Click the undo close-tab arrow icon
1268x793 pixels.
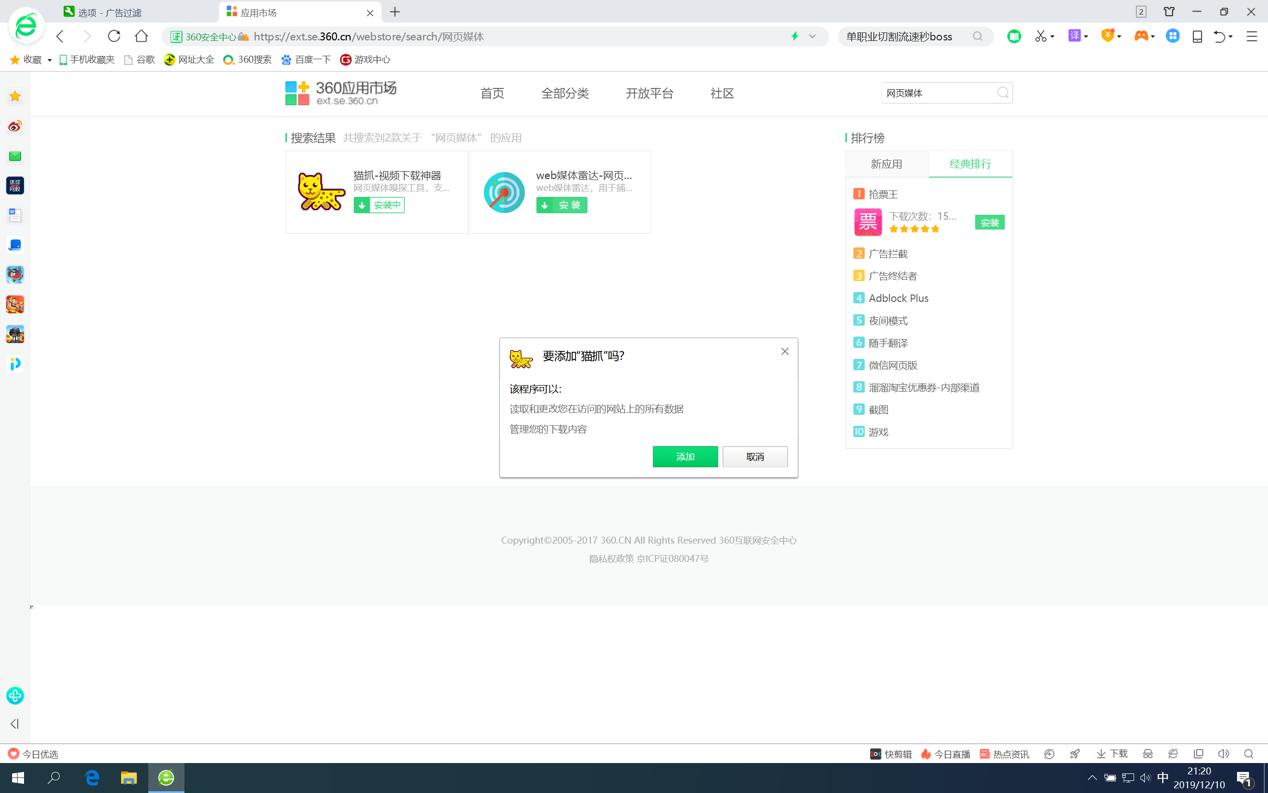1219,36
